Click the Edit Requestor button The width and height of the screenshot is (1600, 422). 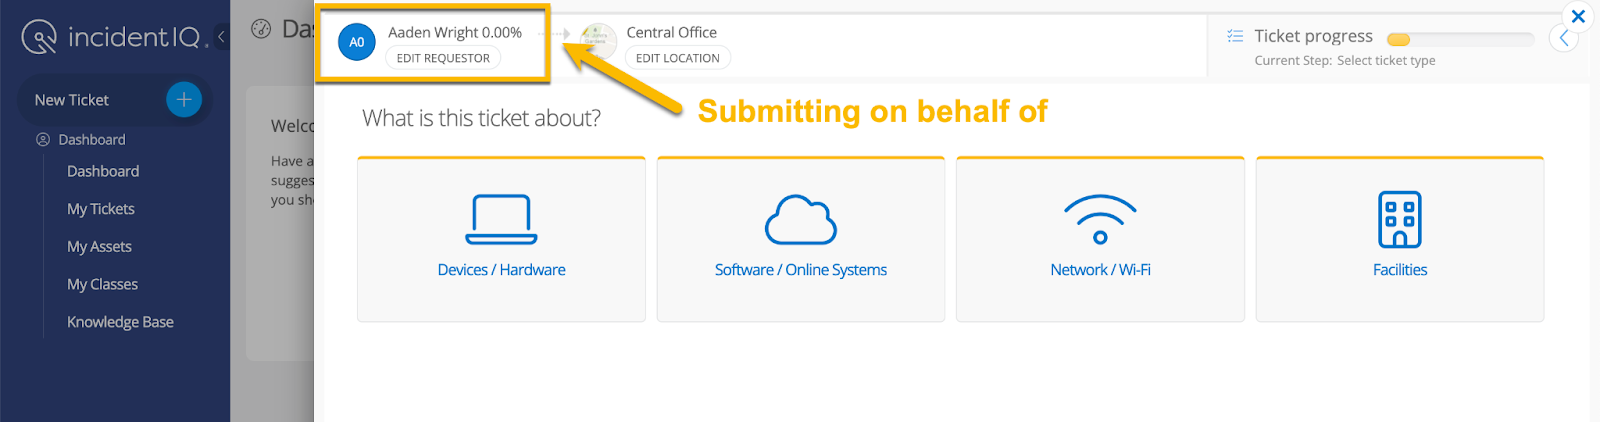(443, 58)
